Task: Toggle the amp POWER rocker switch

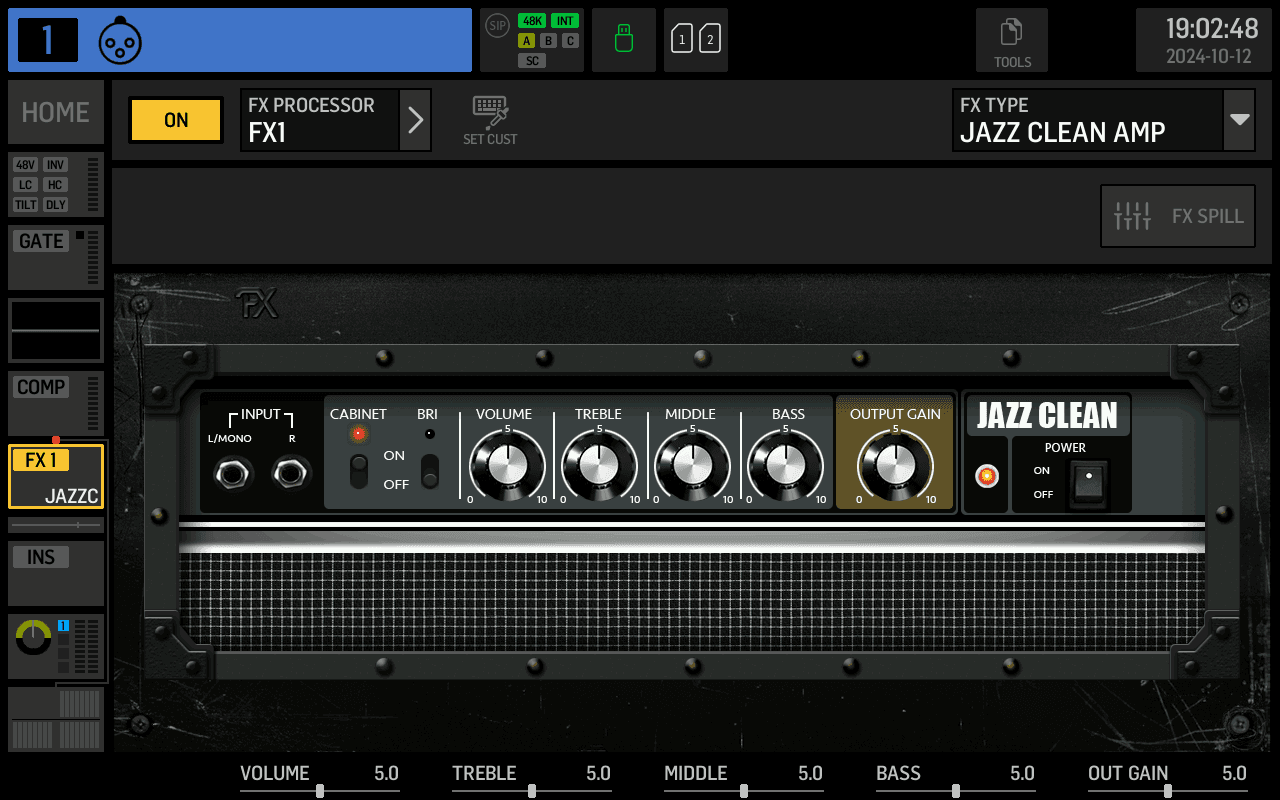Action: click(1088, 483)
